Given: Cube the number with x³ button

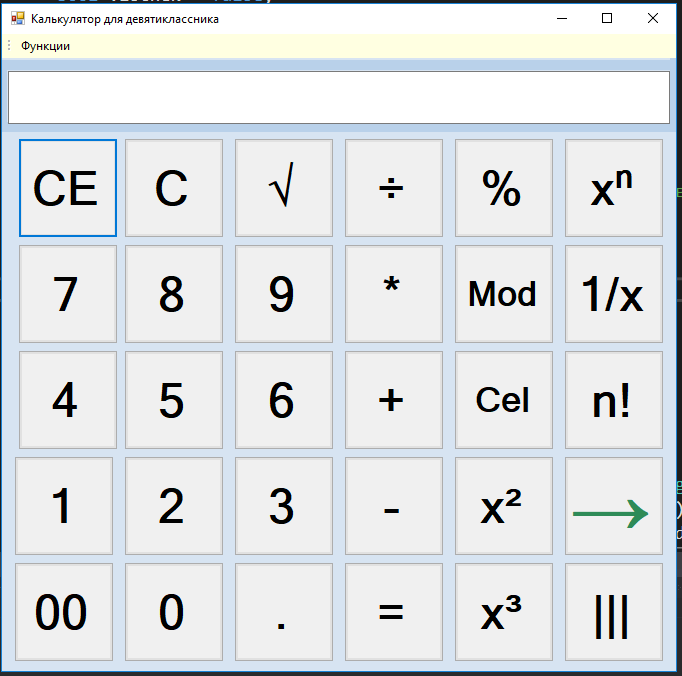Looking at the screenshot, I should click(x=504, y=612).
